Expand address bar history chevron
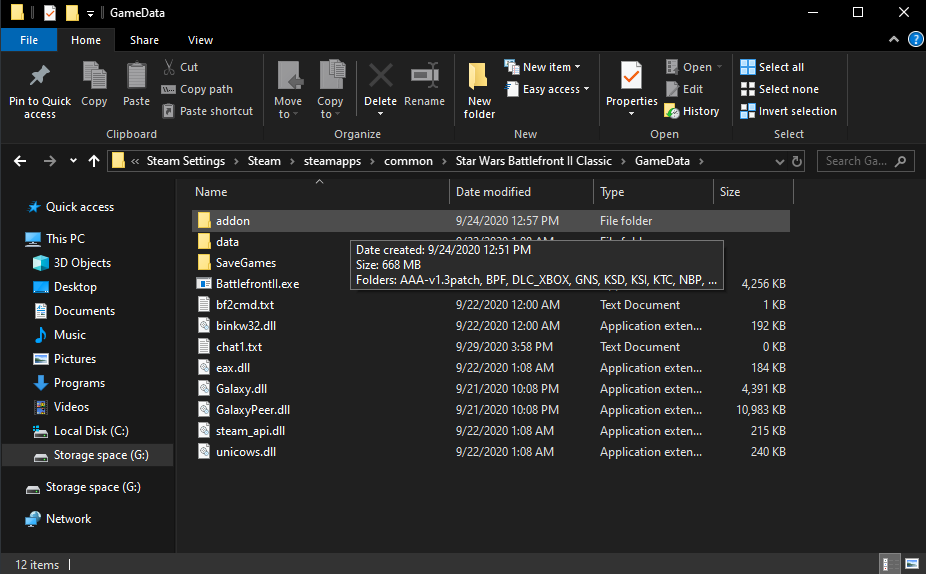The width and height of the screenshot is (926, 574). click(x=780, y=161)
